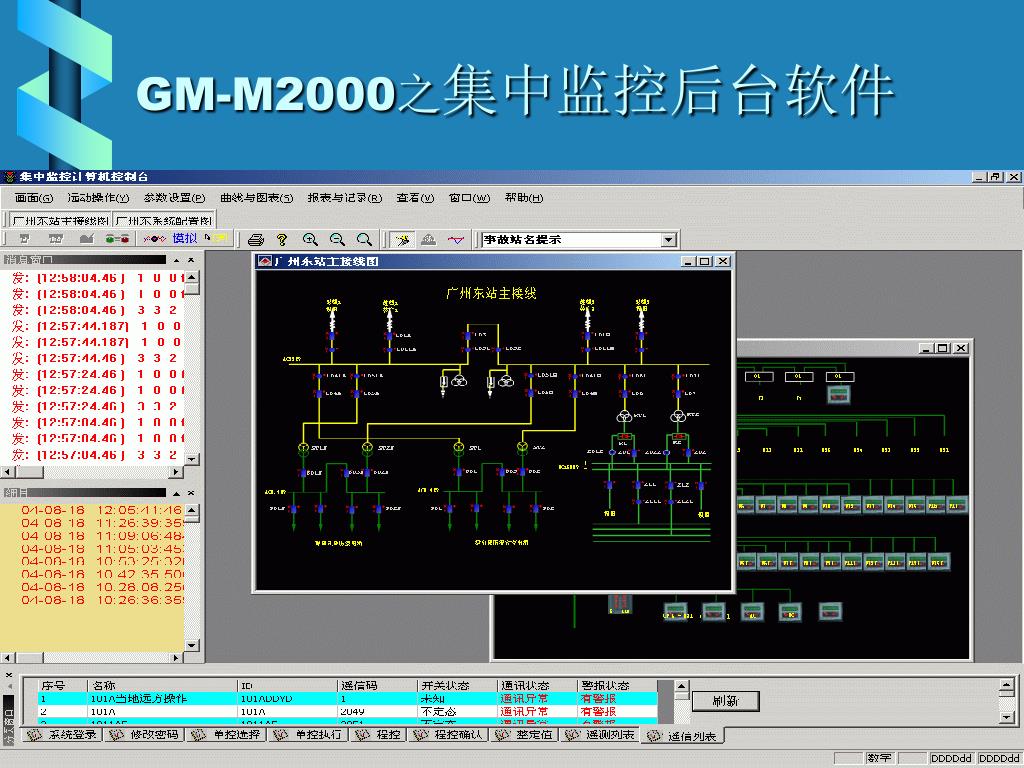Viewport: 1024px width, 768px height.
Task: Click the green and red lights toolbar icon
Action: (x=118, y=238)
